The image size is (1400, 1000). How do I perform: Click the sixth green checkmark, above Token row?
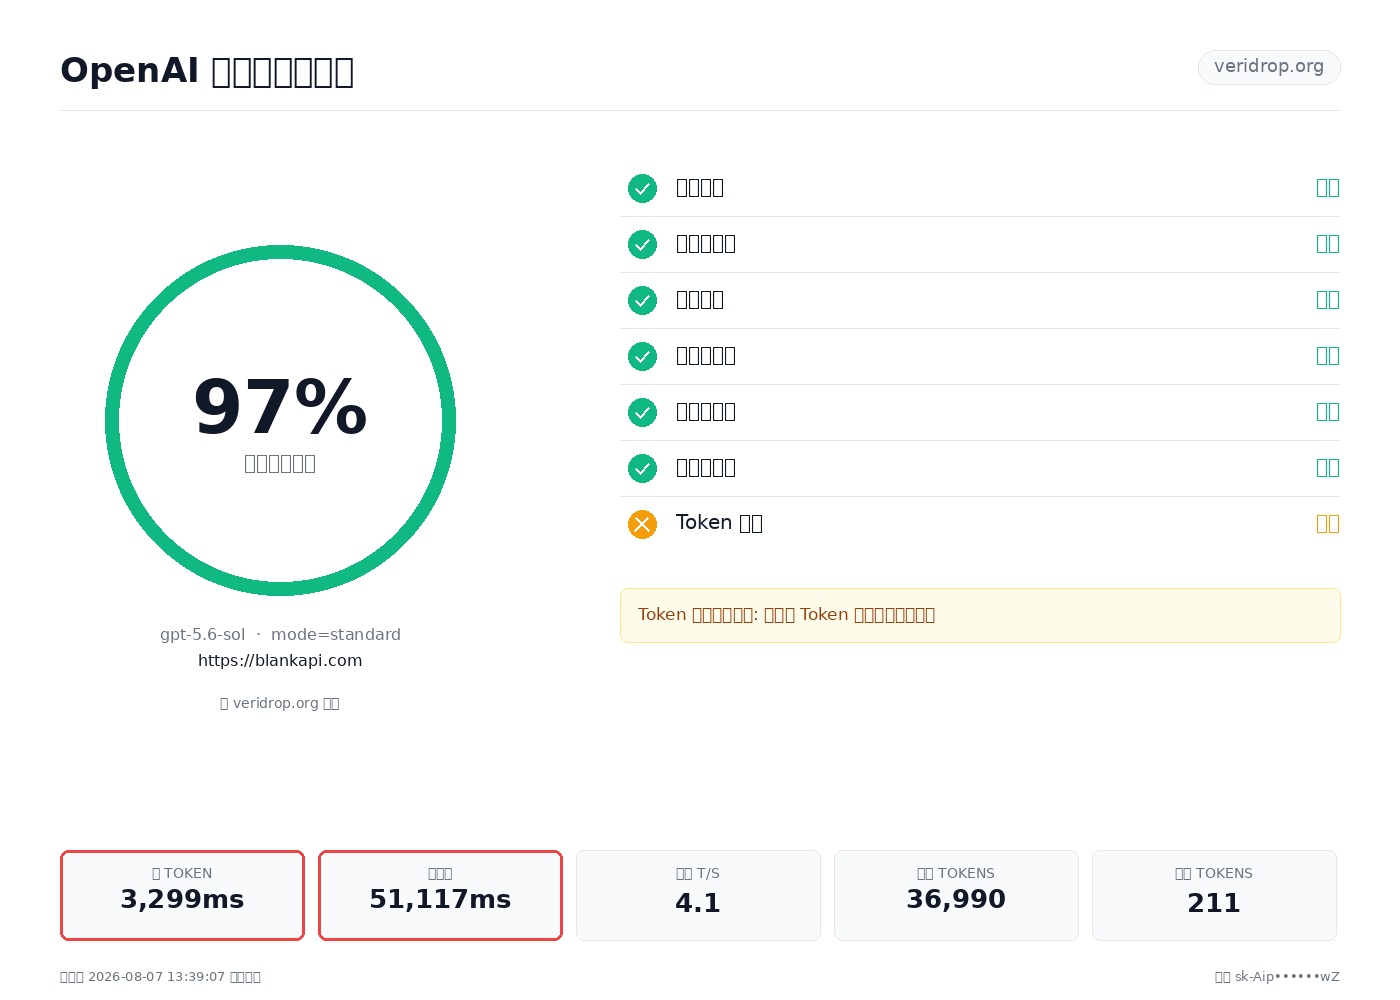point(642,468)
